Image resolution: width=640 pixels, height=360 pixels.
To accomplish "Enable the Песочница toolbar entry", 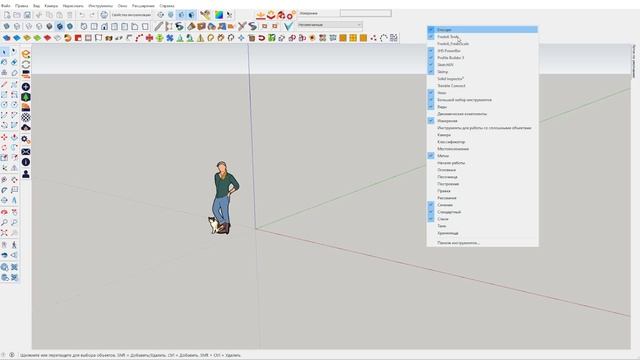I will tap(482, 177).
